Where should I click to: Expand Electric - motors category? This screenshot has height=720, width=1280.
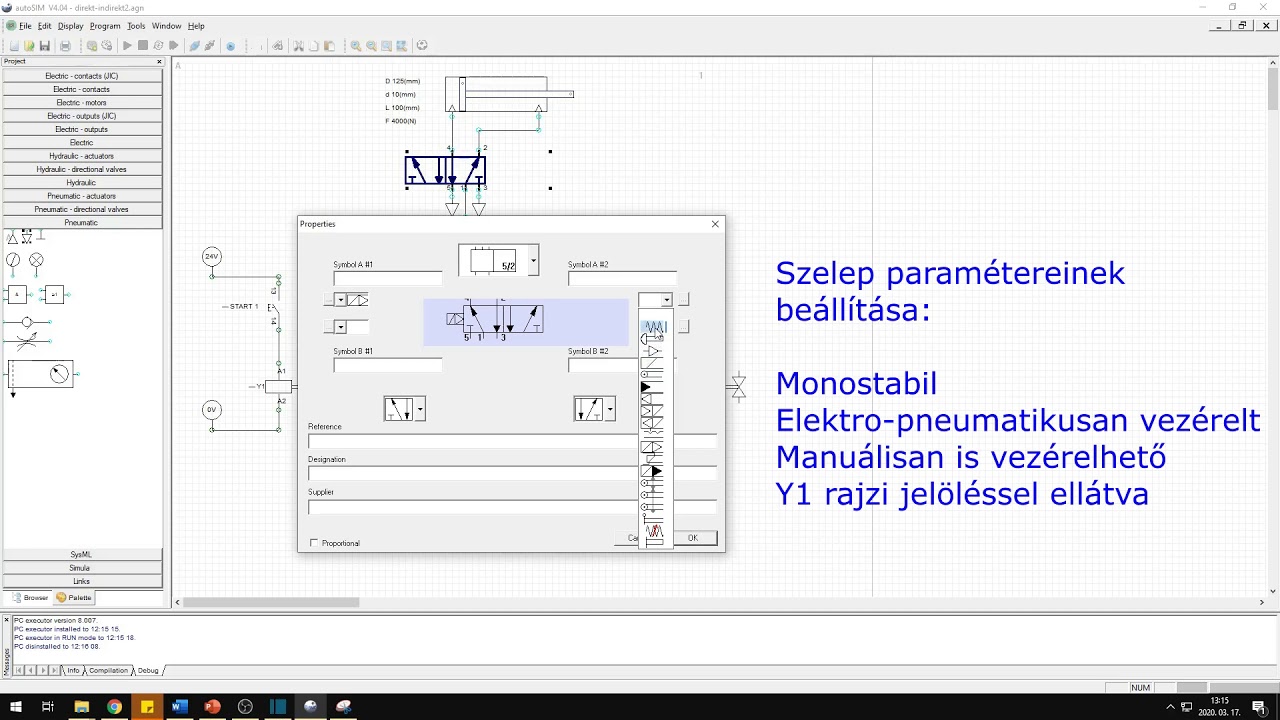[82, 102]
